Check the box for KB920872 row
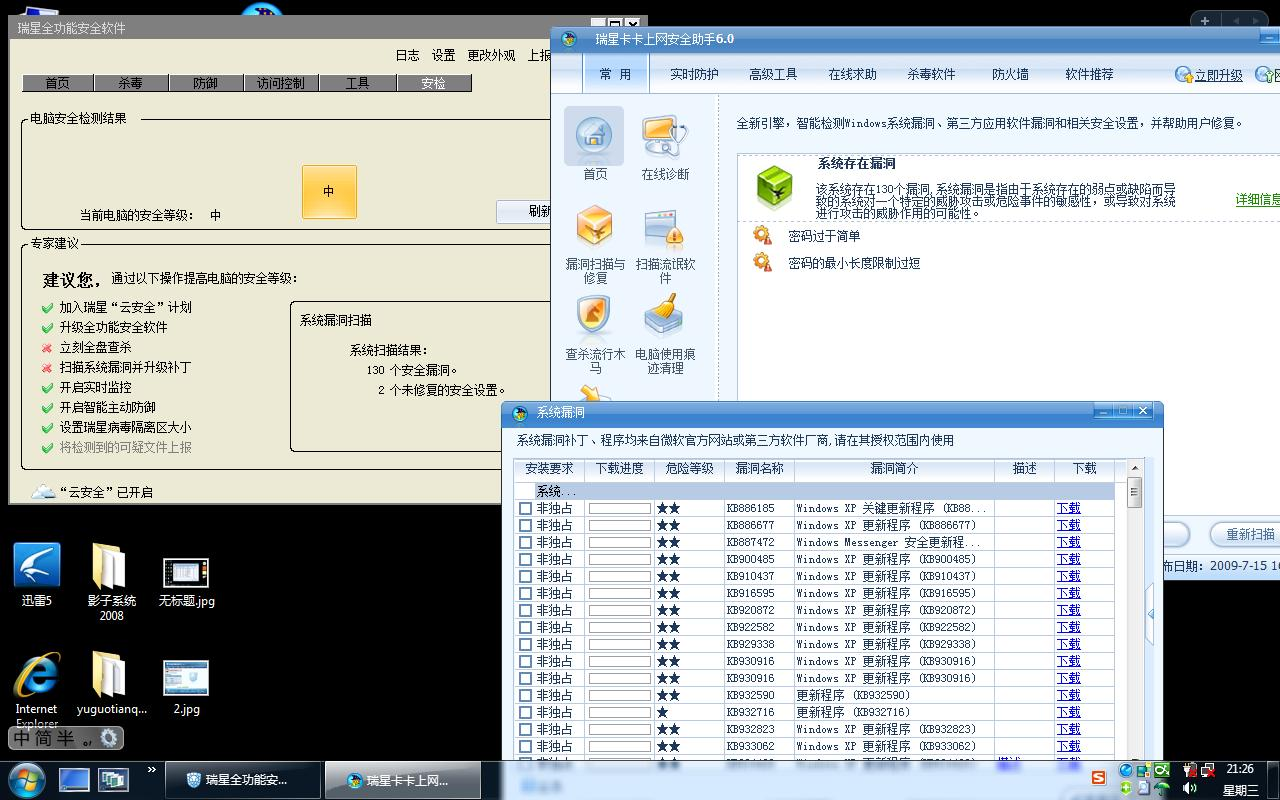The width and height of the screenshot is (1280, 800). (x=526, y=611)
